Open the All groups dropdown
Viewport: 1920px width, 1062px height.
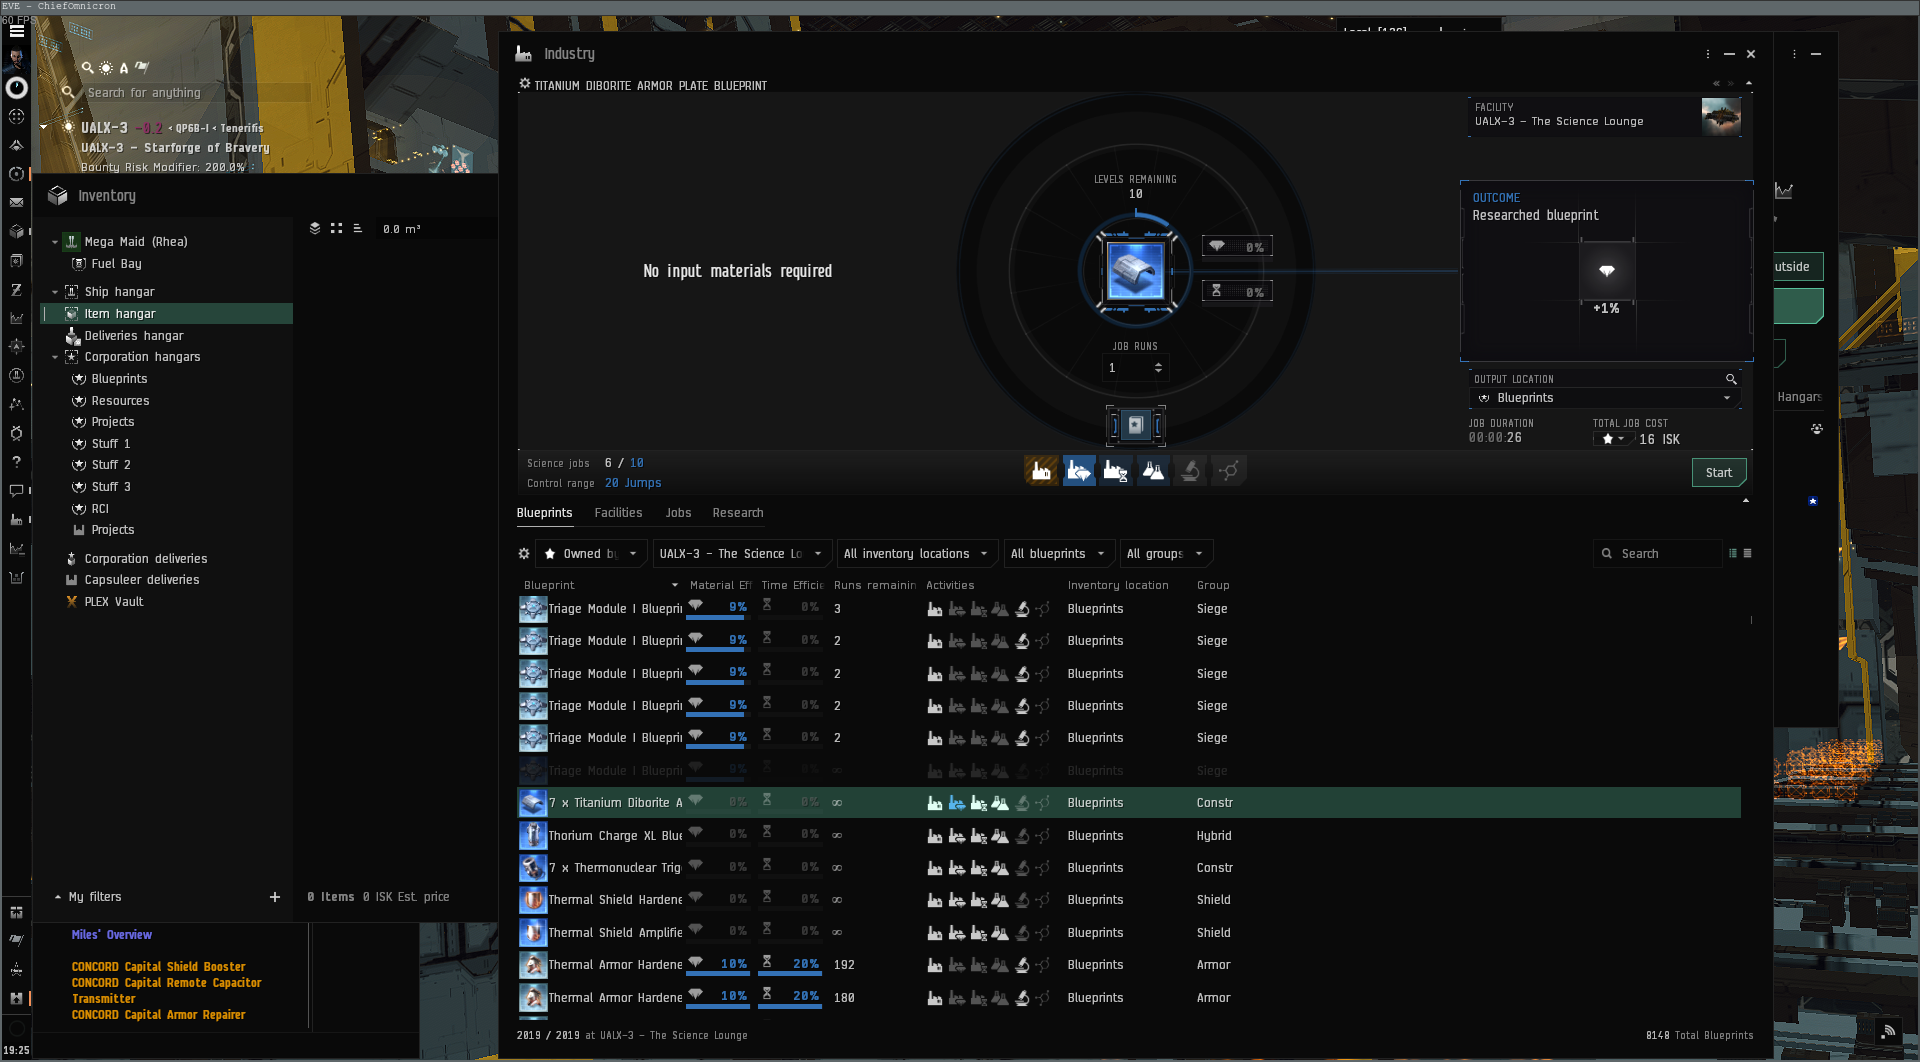(1164, 554)
